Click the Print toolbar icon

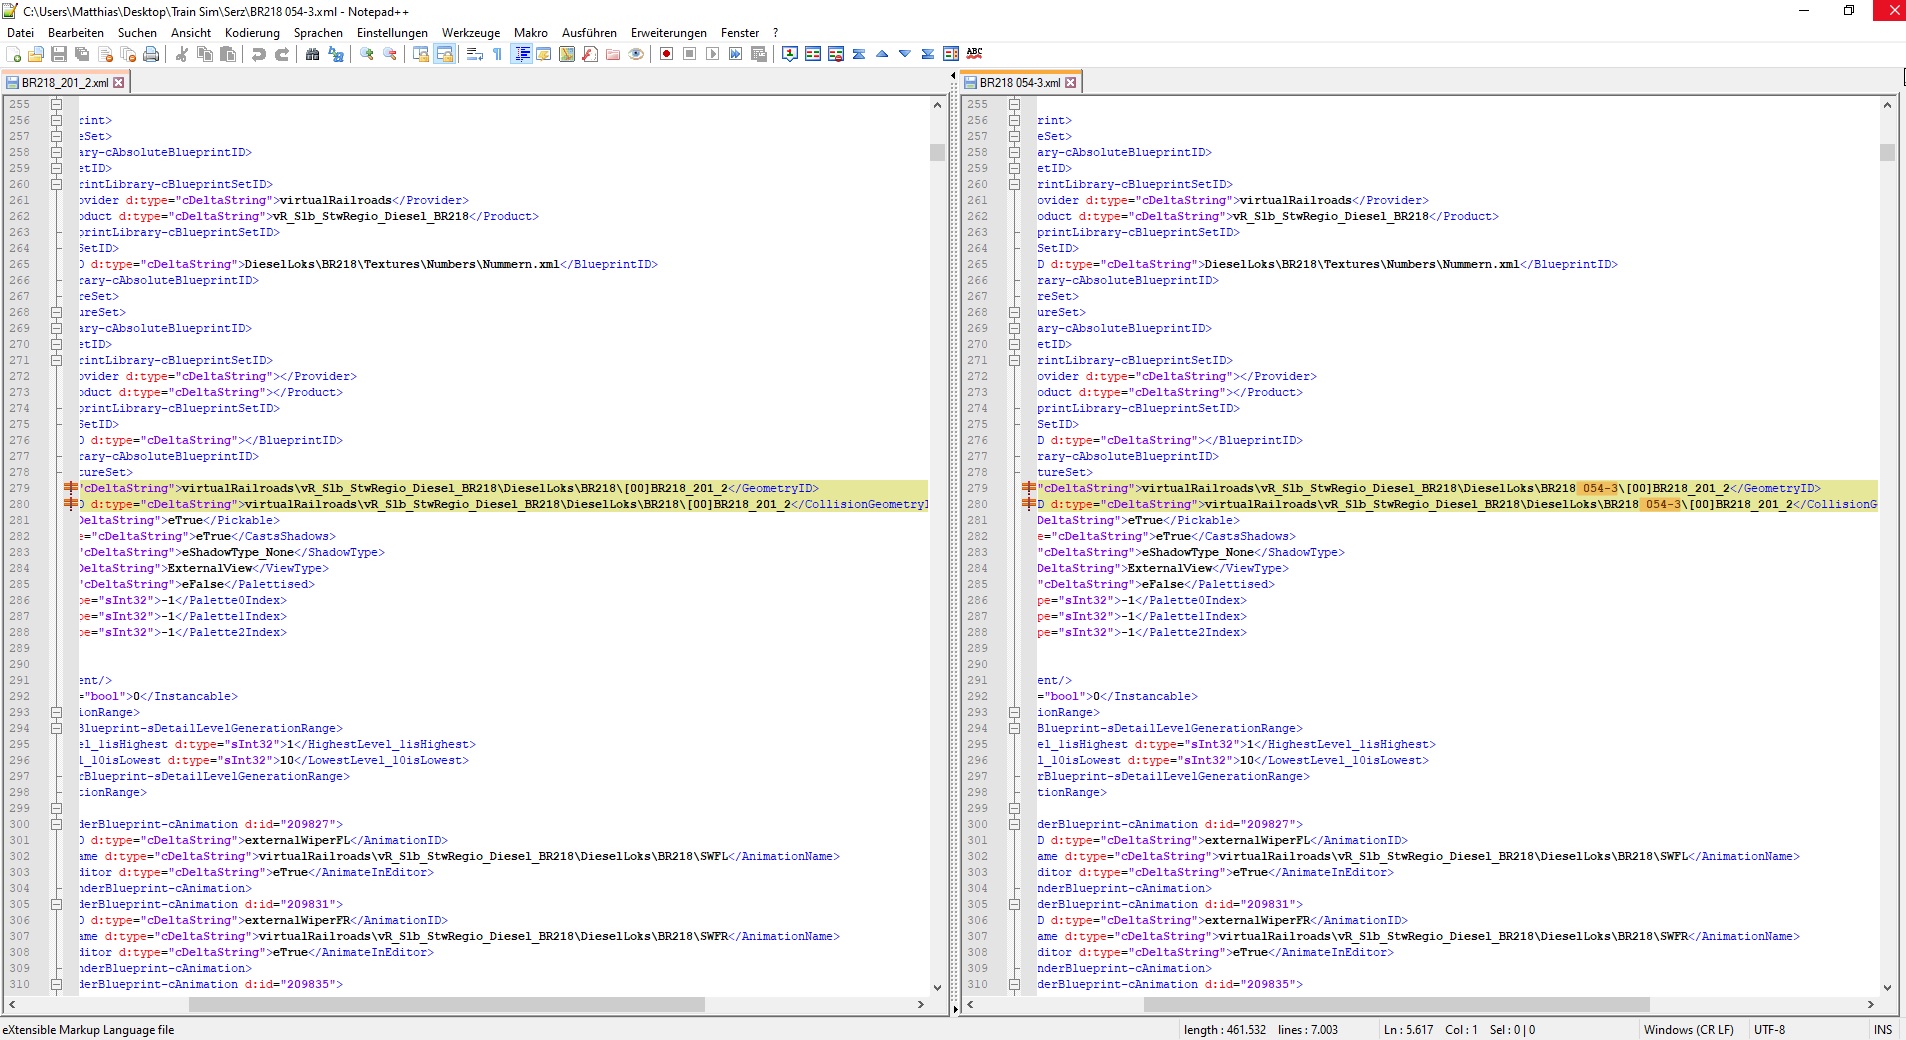pos(151,54)
